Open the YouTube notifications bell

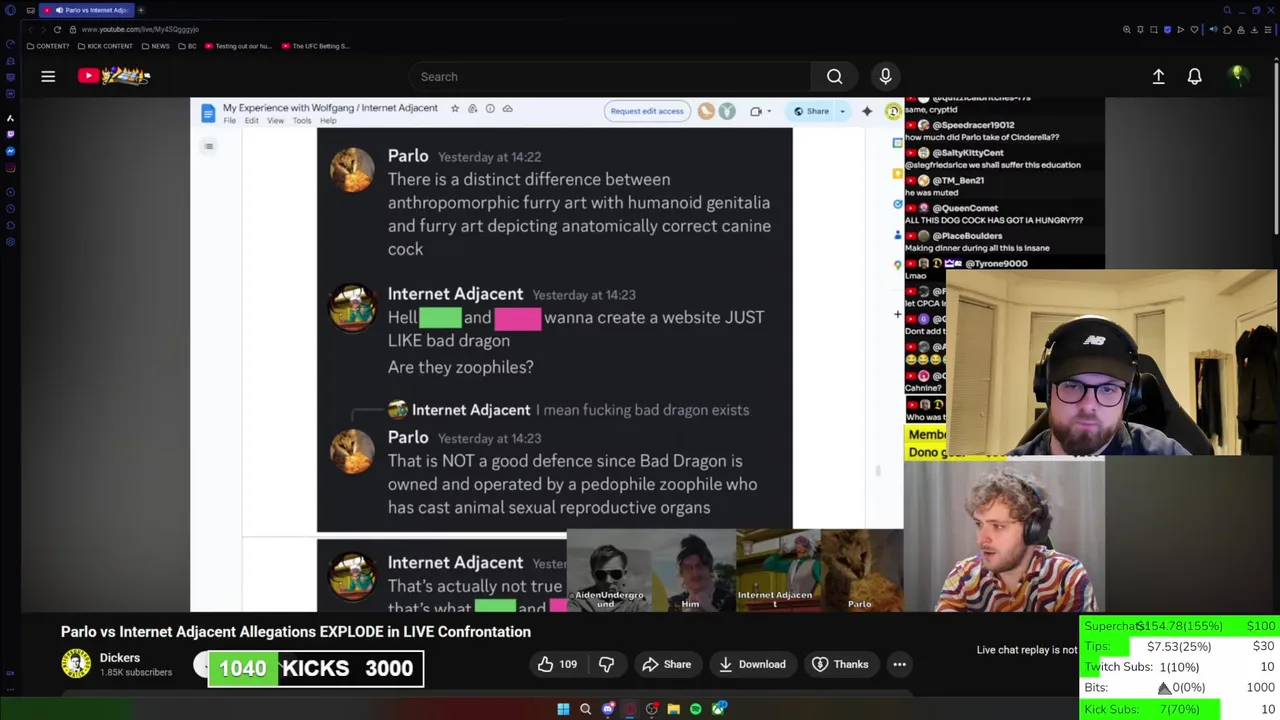1194,76
